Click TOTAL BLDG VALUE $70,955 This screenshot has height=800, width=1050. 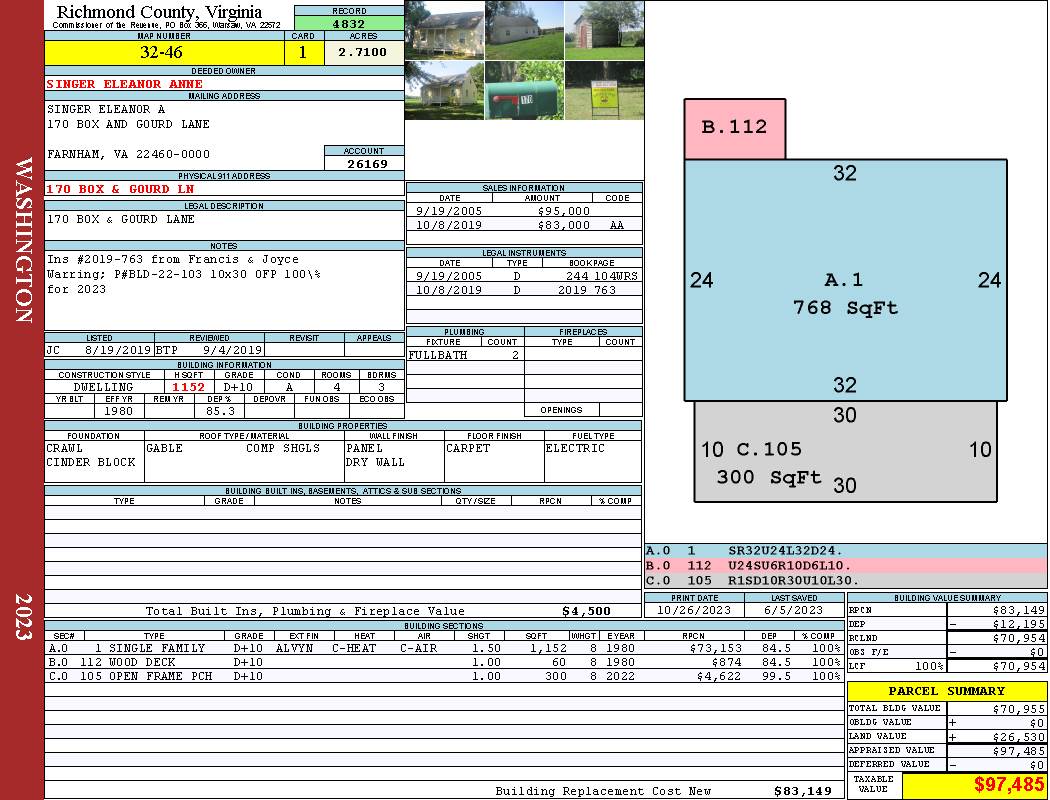(x=1019, y=709)
